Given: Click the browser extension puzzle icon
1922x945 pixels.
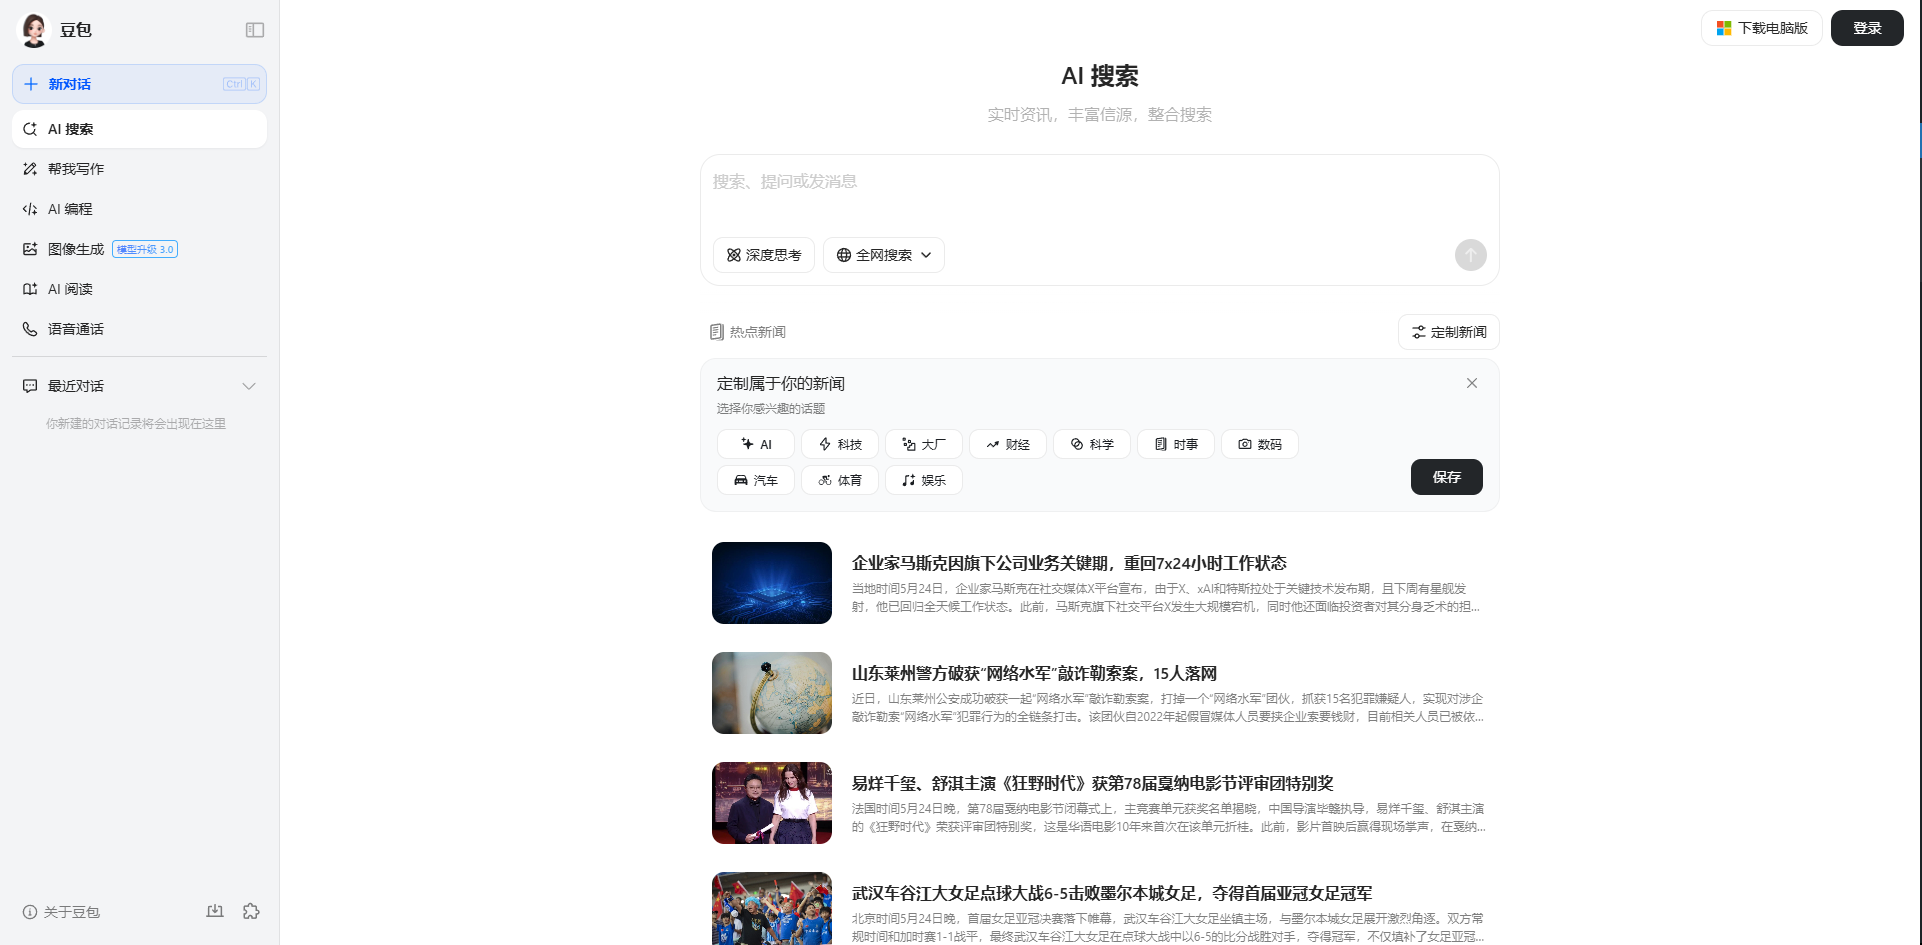Looking at the screenshot, I should pos(251,911).
